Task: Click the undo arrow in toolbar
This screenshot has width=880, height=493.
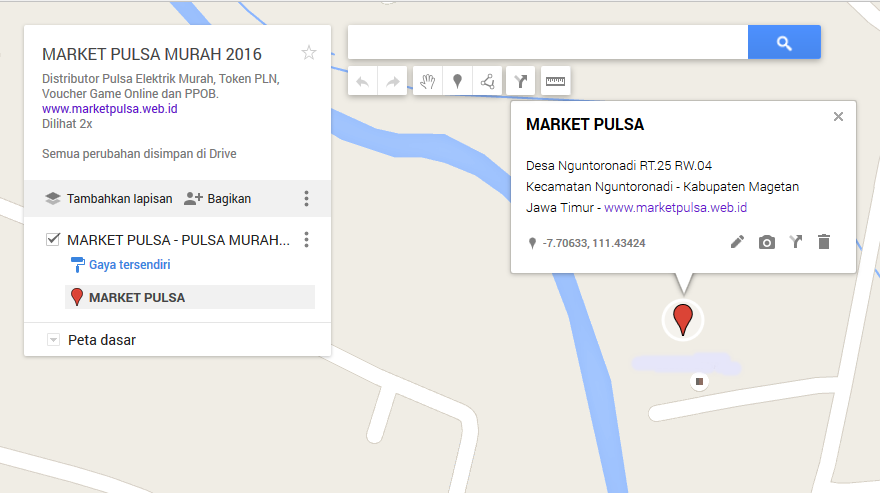Action: 363,82
